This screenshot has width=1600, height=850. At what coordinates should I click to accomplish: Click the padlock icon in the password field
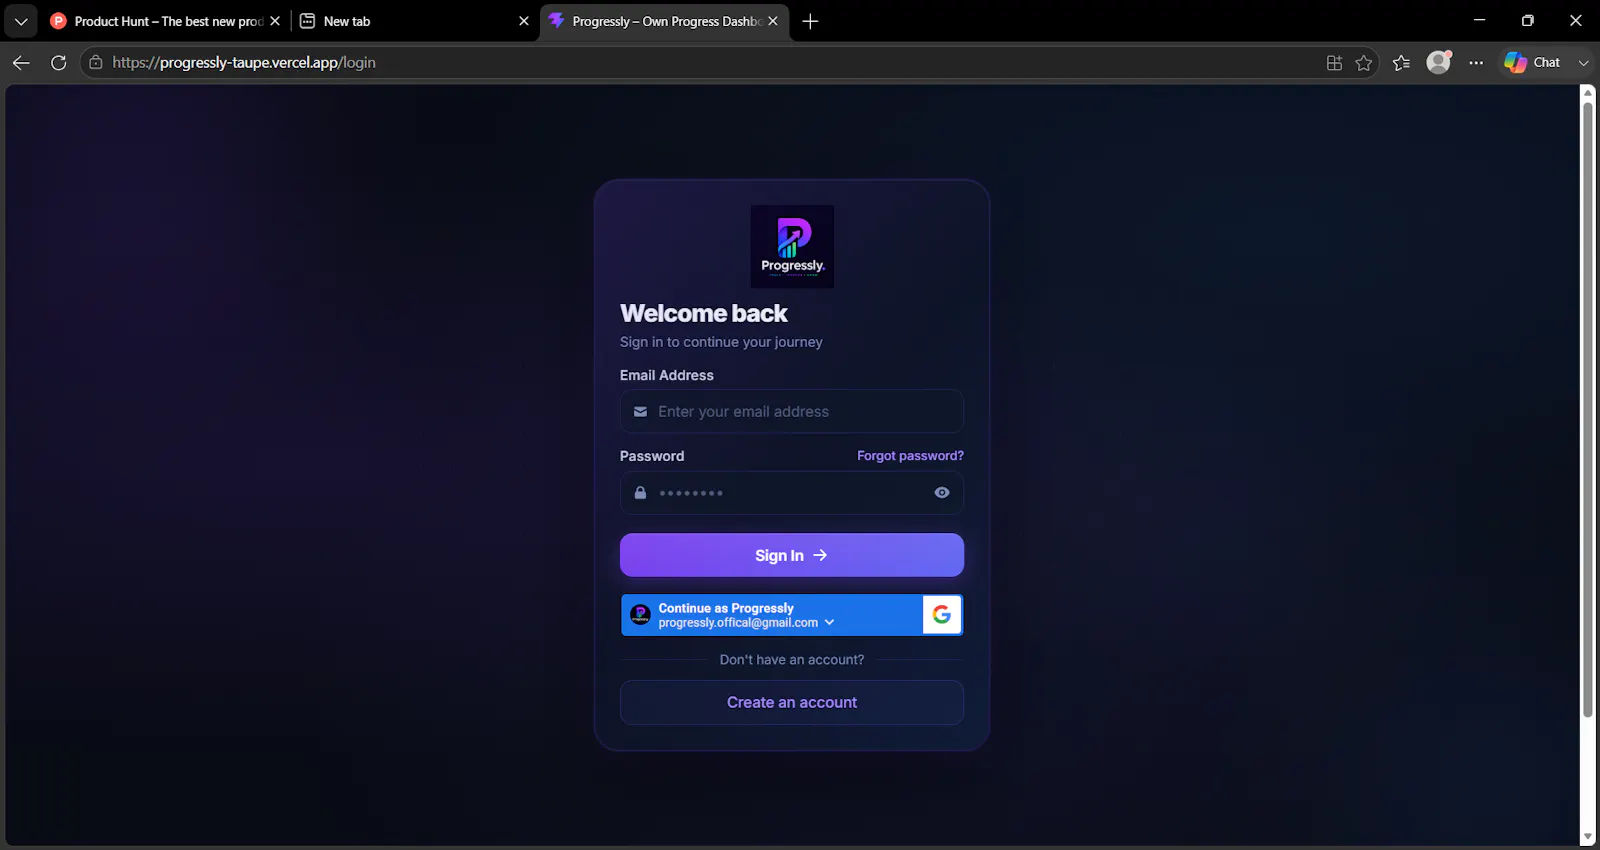640,492
